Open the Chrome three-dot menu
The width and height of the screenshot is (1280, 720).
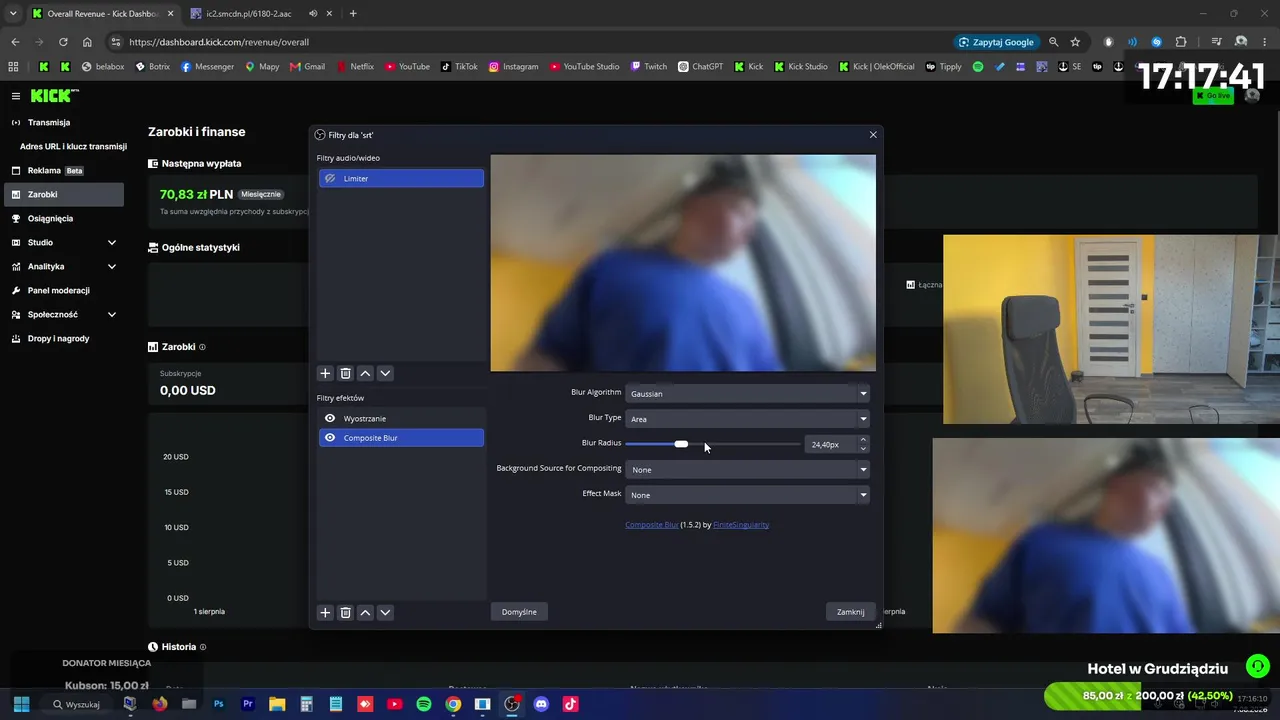click(1265, 42)
